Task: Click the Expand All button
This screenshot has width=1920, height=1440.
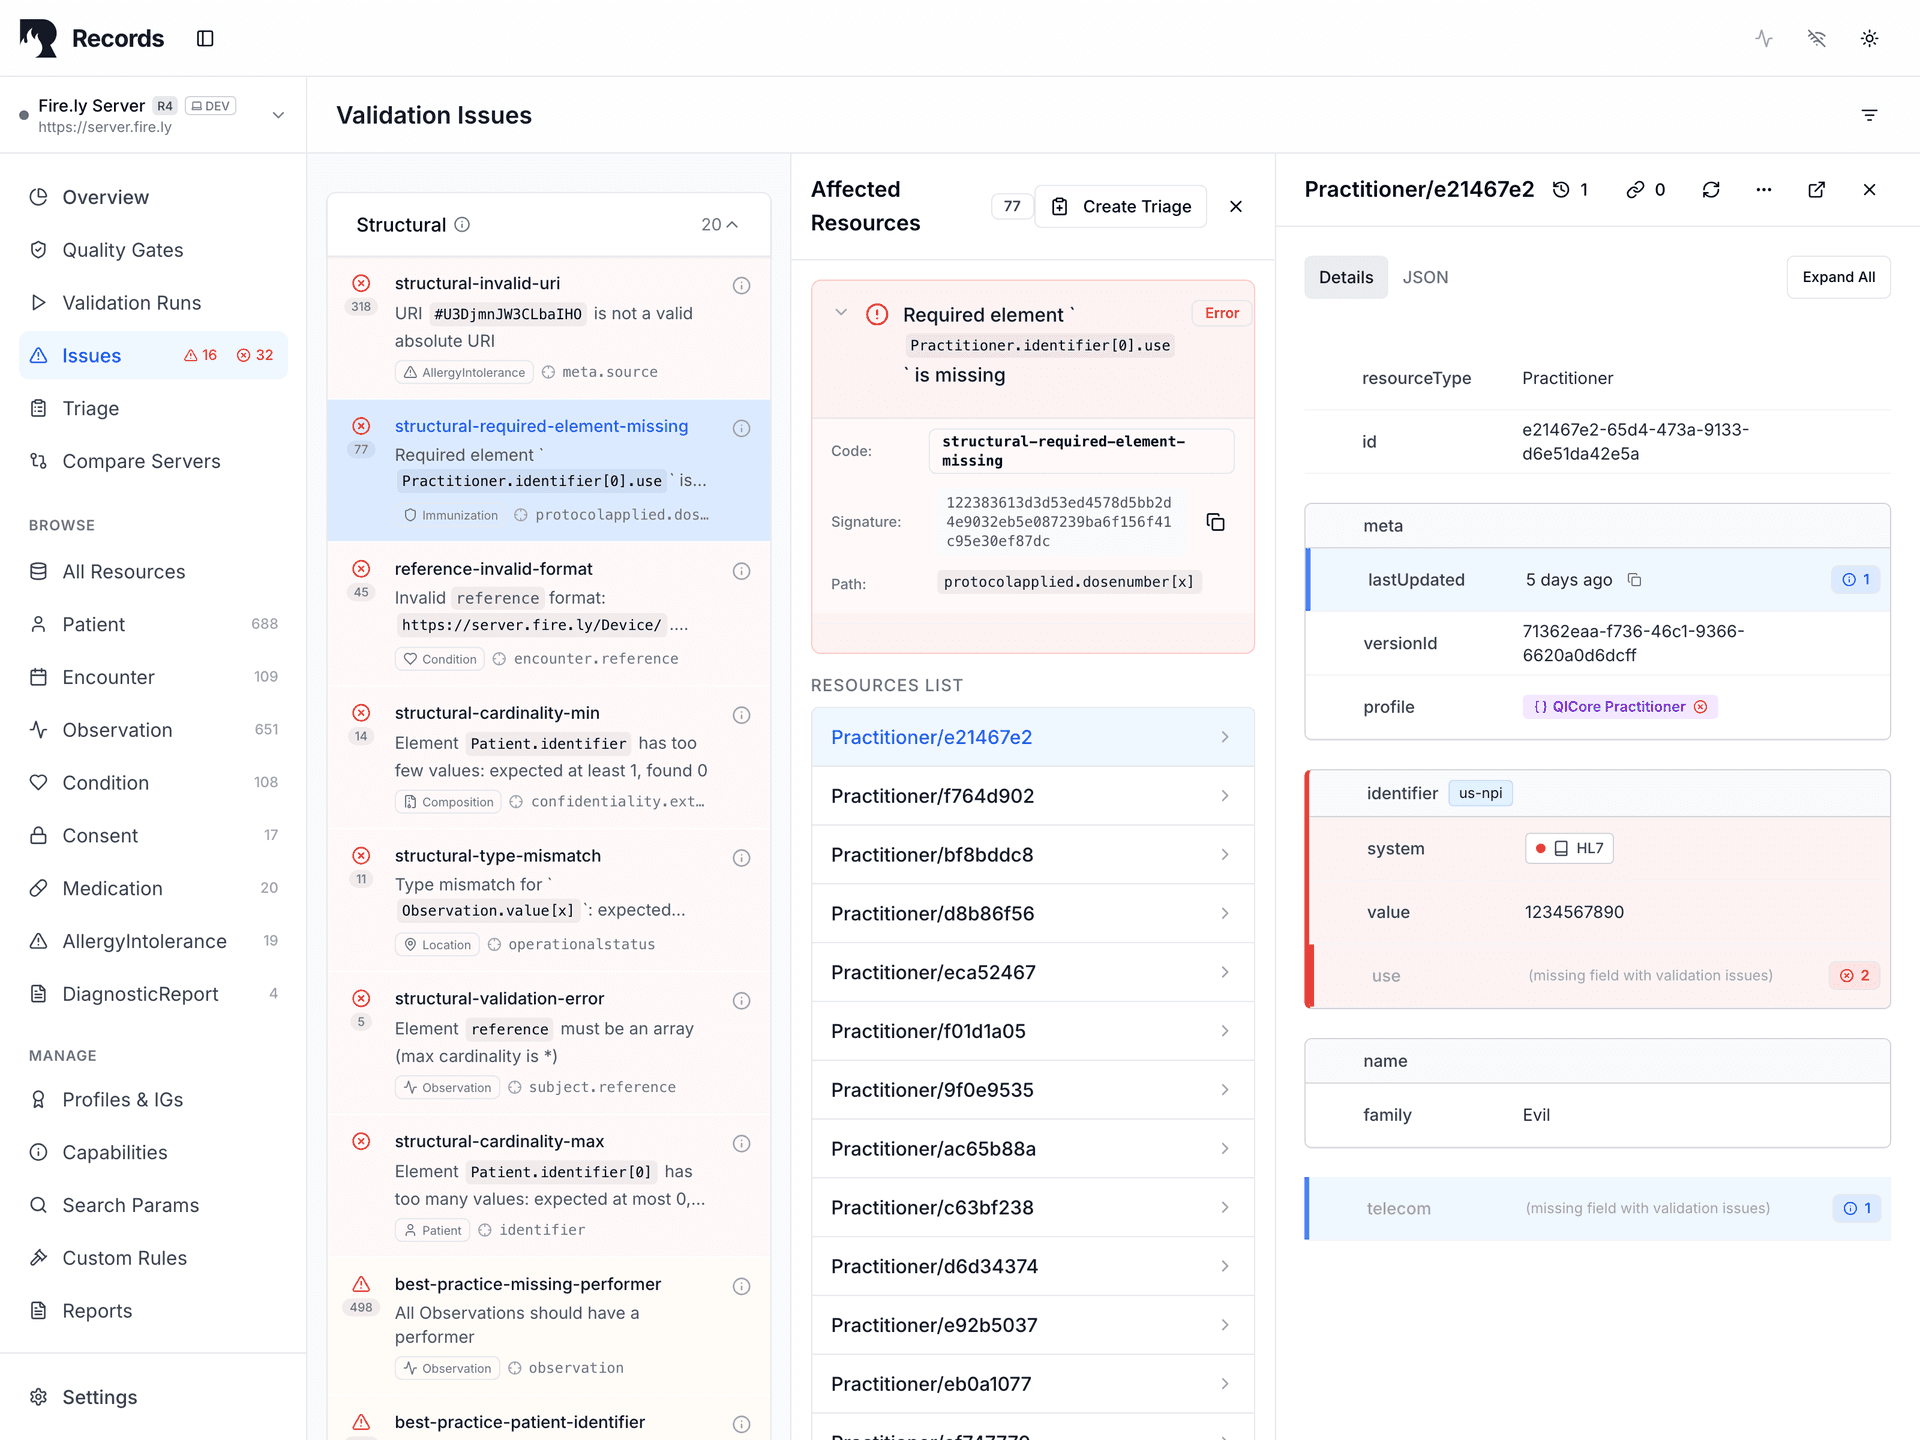Action: (1838, 277)
